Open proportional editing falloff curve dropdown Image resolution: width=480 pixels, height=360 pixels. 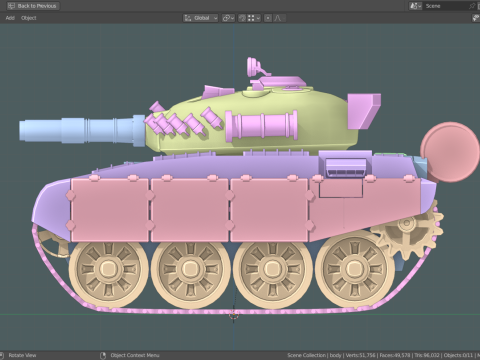[x=279, y=18]
